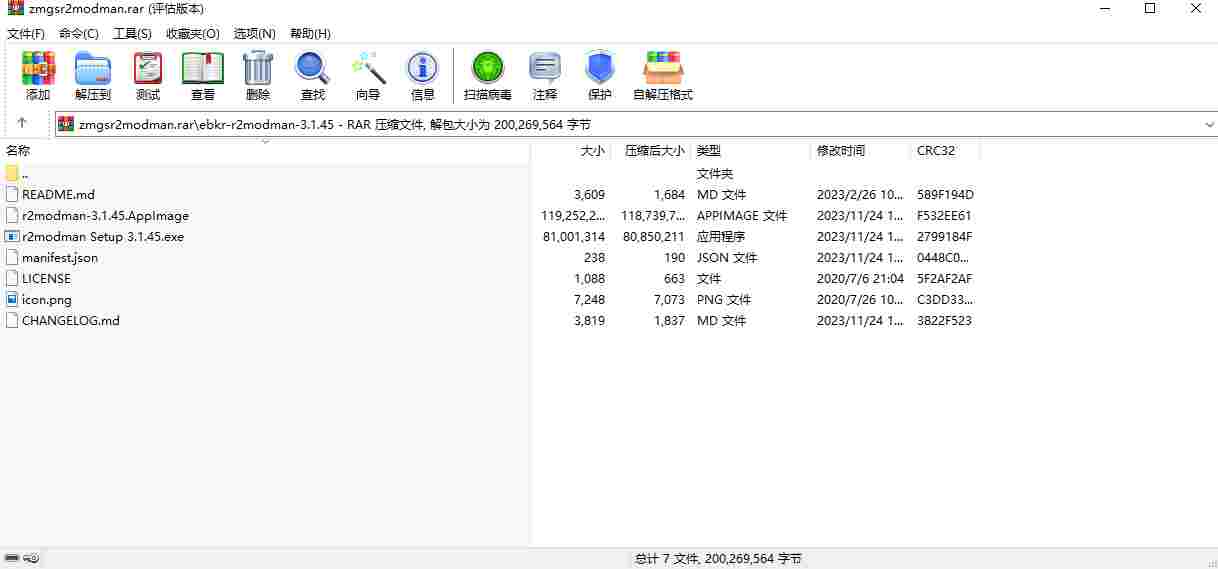The width and height of the screenshot is (1218, 569).
Task: Expand the address bar path dropdown
Action: point(1209,125)
